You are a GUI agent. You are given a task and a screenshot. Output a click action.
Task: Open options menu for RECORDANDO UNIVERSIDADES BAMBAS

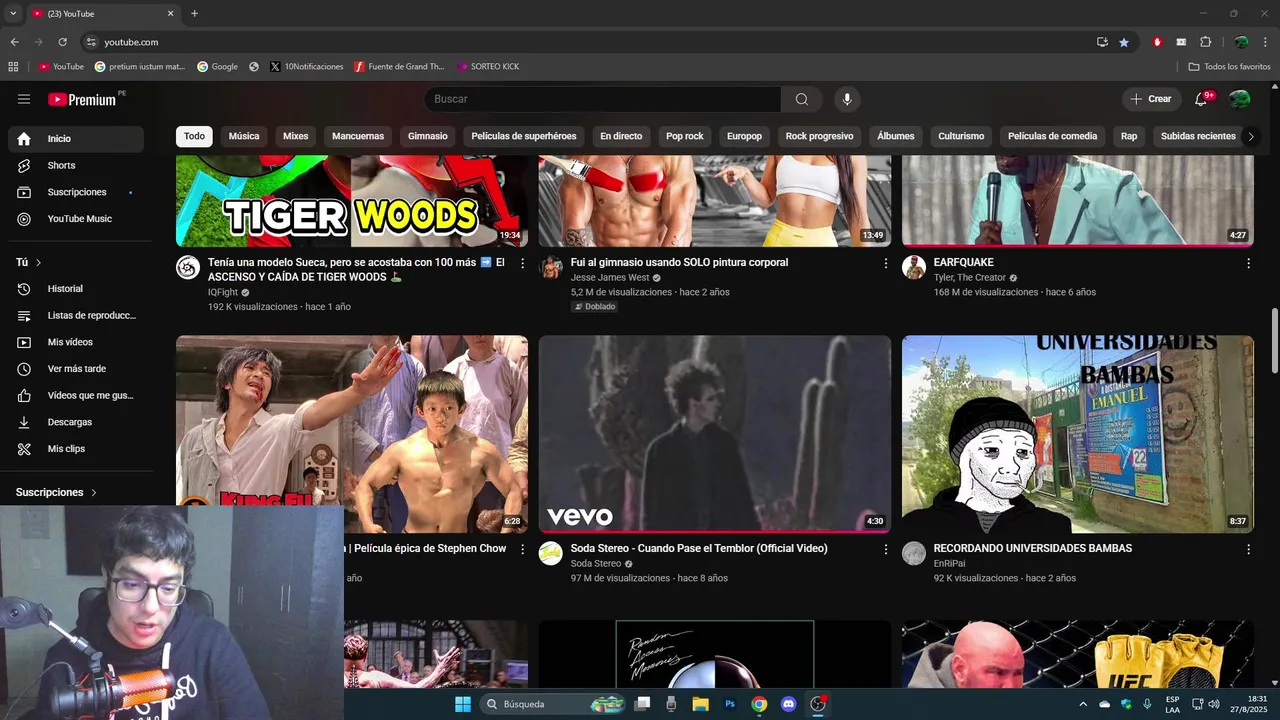(x=1248, y=549)
